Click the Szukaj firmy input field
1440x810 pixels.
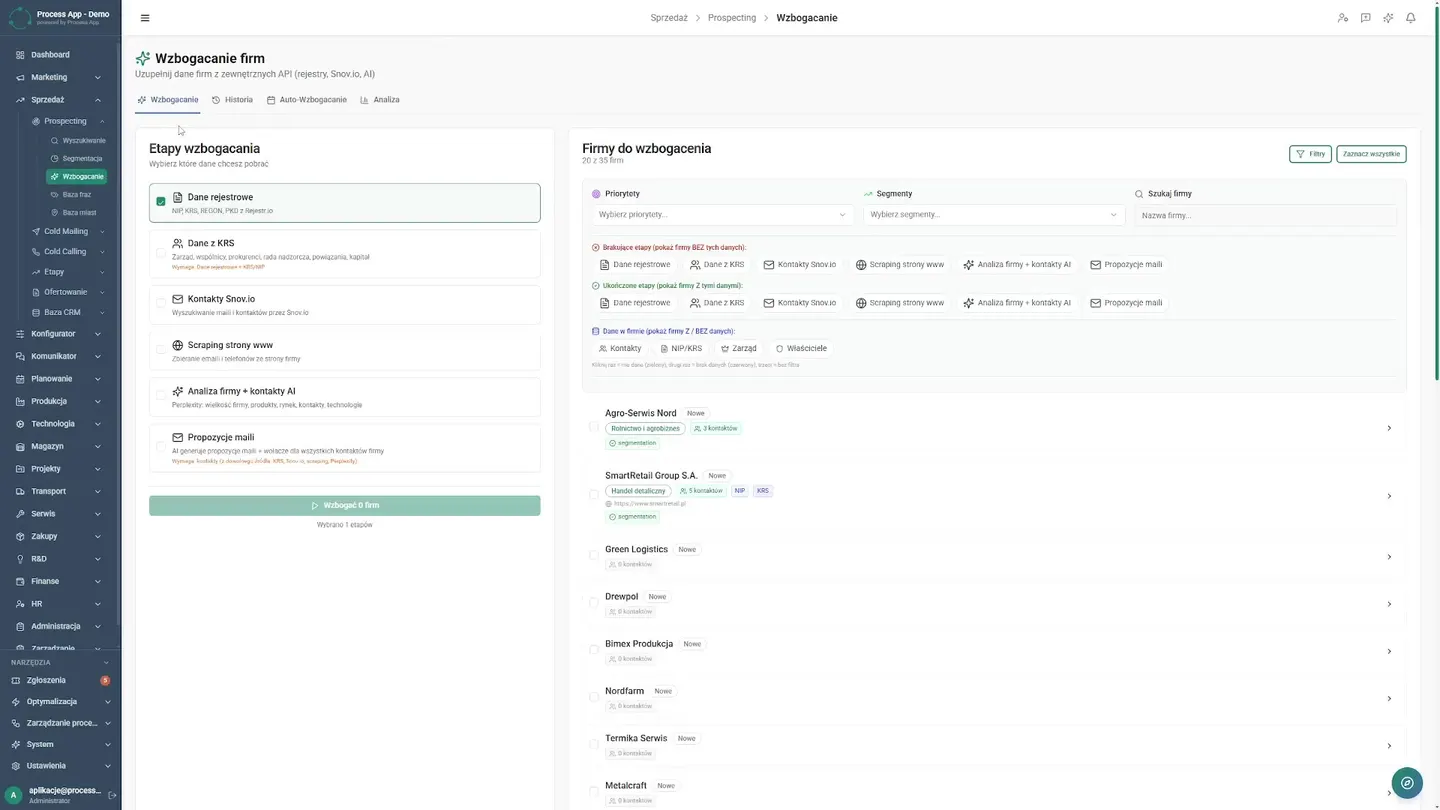coord(1266,215)
